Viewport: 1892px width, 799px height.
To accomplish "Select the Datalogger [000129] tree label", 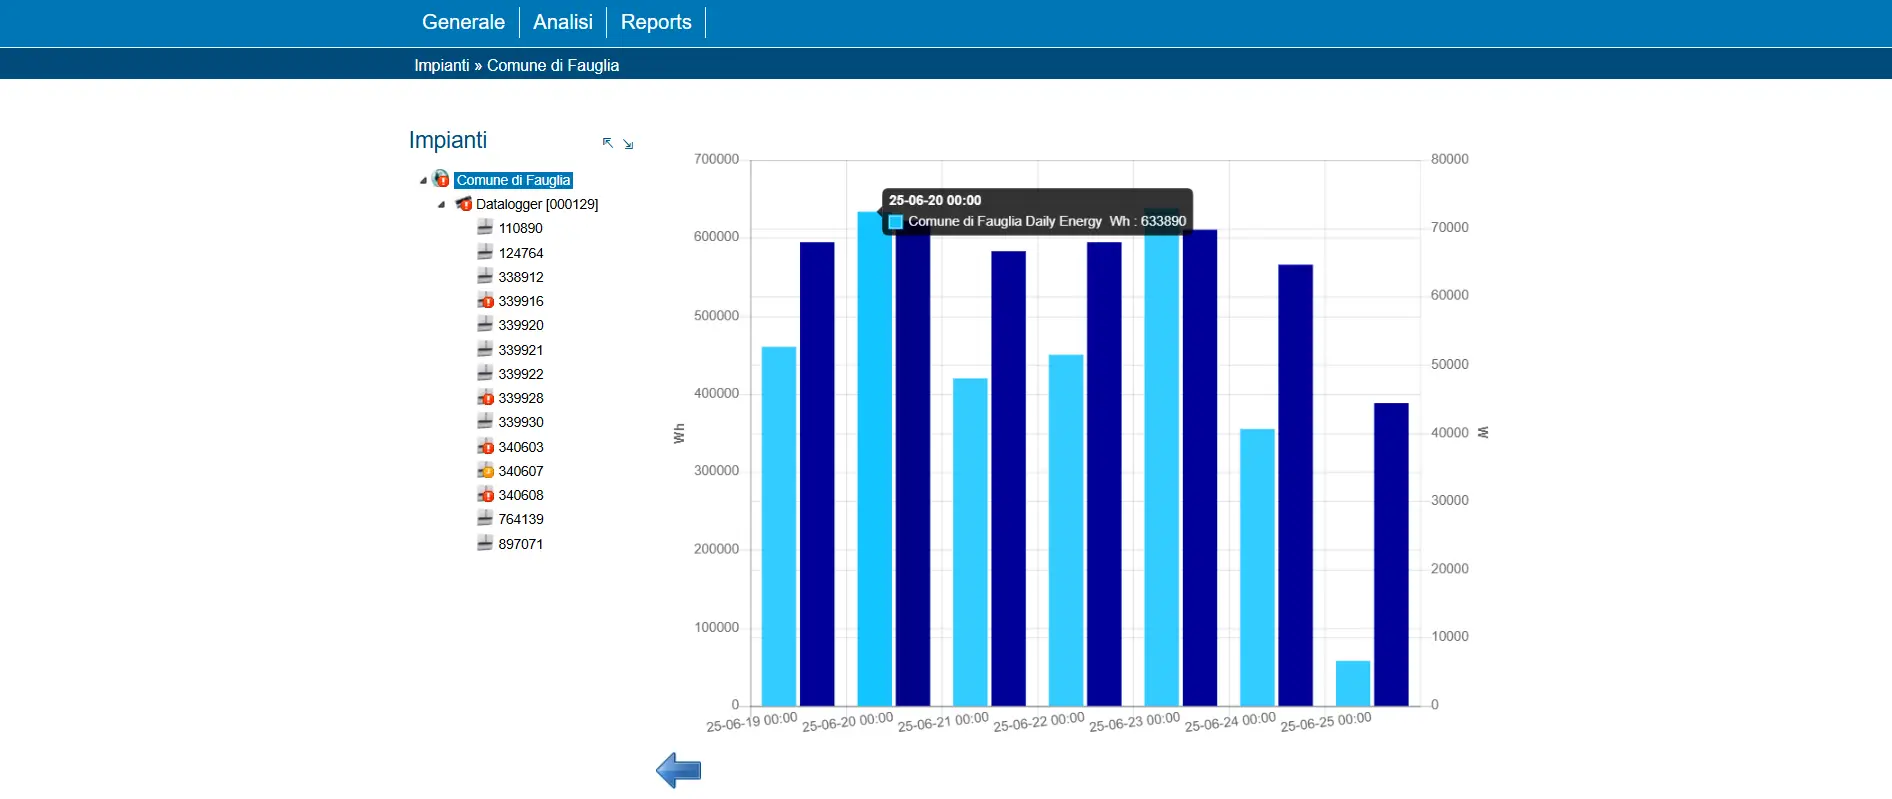I will pos(537,204).
